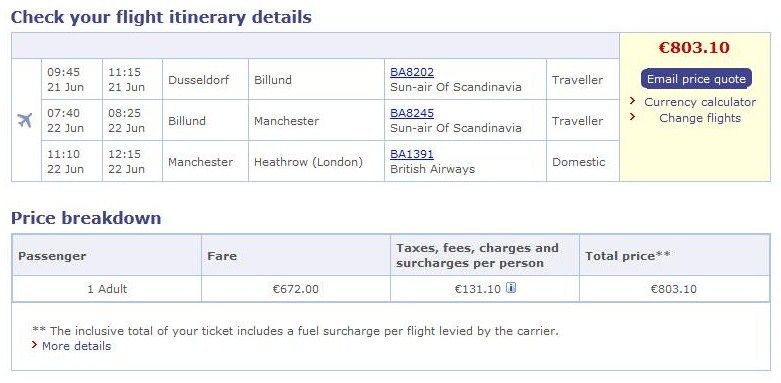The width and height of the screenshot is (781, 383).
Task: Select the Heathrow (London) destination cell
Action: (x=316, y=161)
